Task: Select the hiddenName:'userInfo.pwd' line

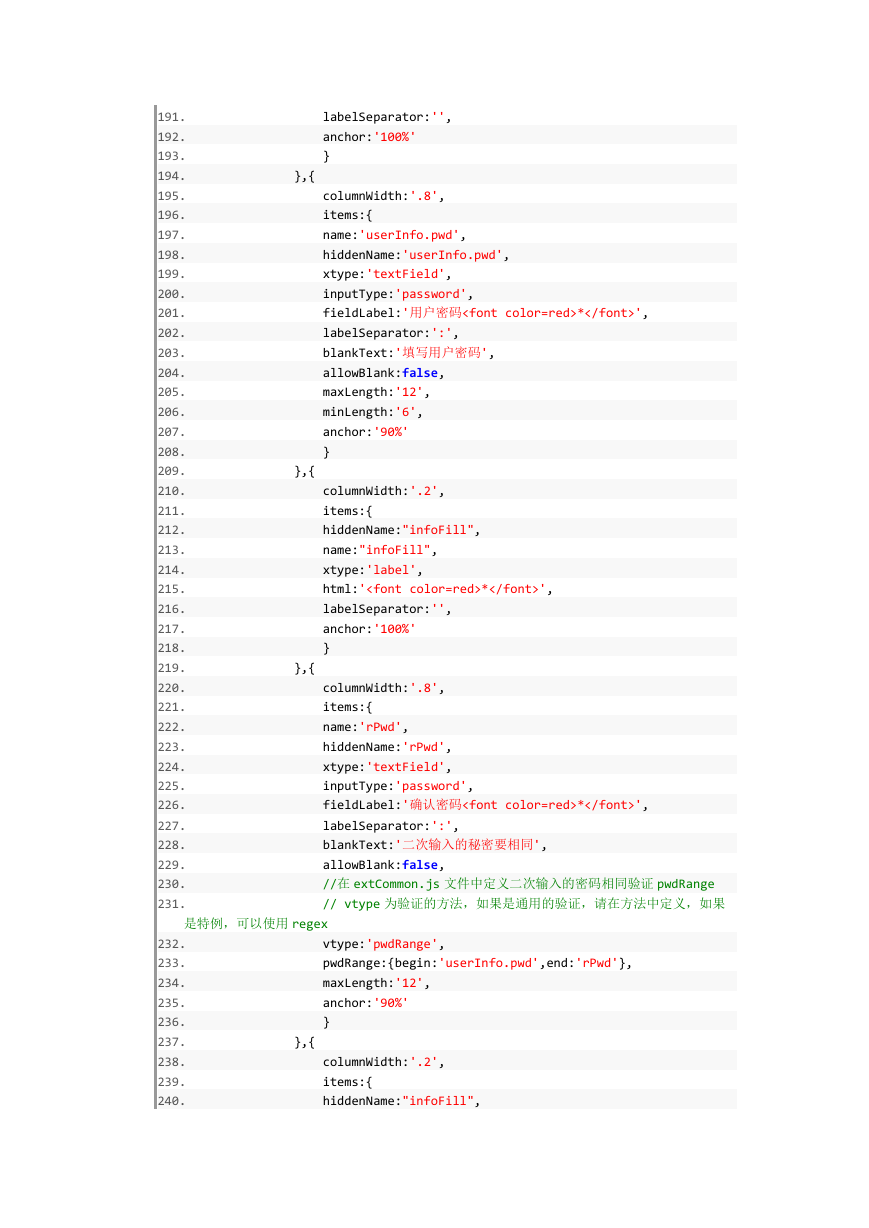Action: [x=416, y=255]
